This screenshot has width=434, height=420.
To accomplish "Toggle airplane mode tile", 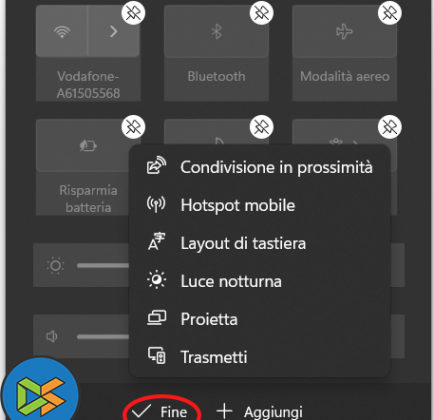I will pos(344,32).
